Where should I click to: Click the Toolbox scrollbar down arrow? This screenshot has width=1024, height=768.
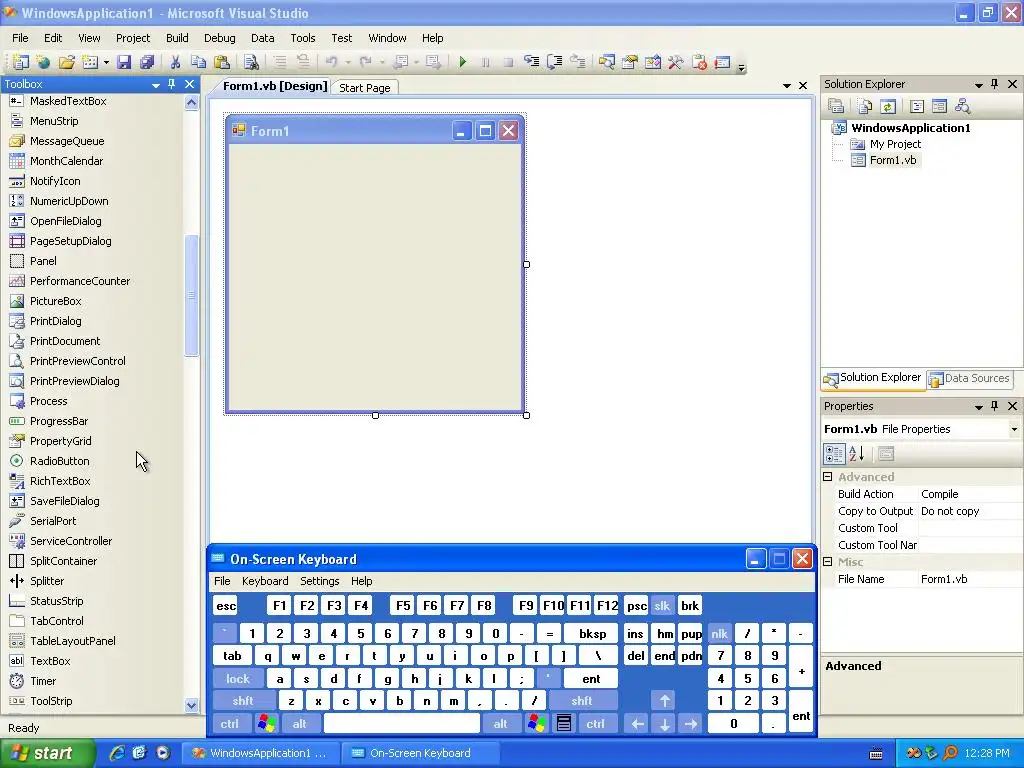coord(191,705)
